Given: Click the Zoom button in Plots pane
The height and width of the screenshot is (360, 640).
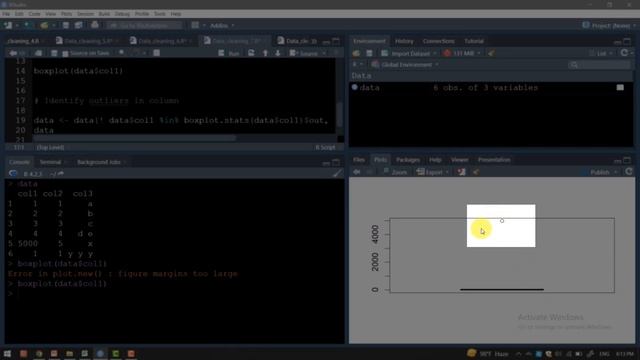Looking at the screenshot, I should pos(395,172).
